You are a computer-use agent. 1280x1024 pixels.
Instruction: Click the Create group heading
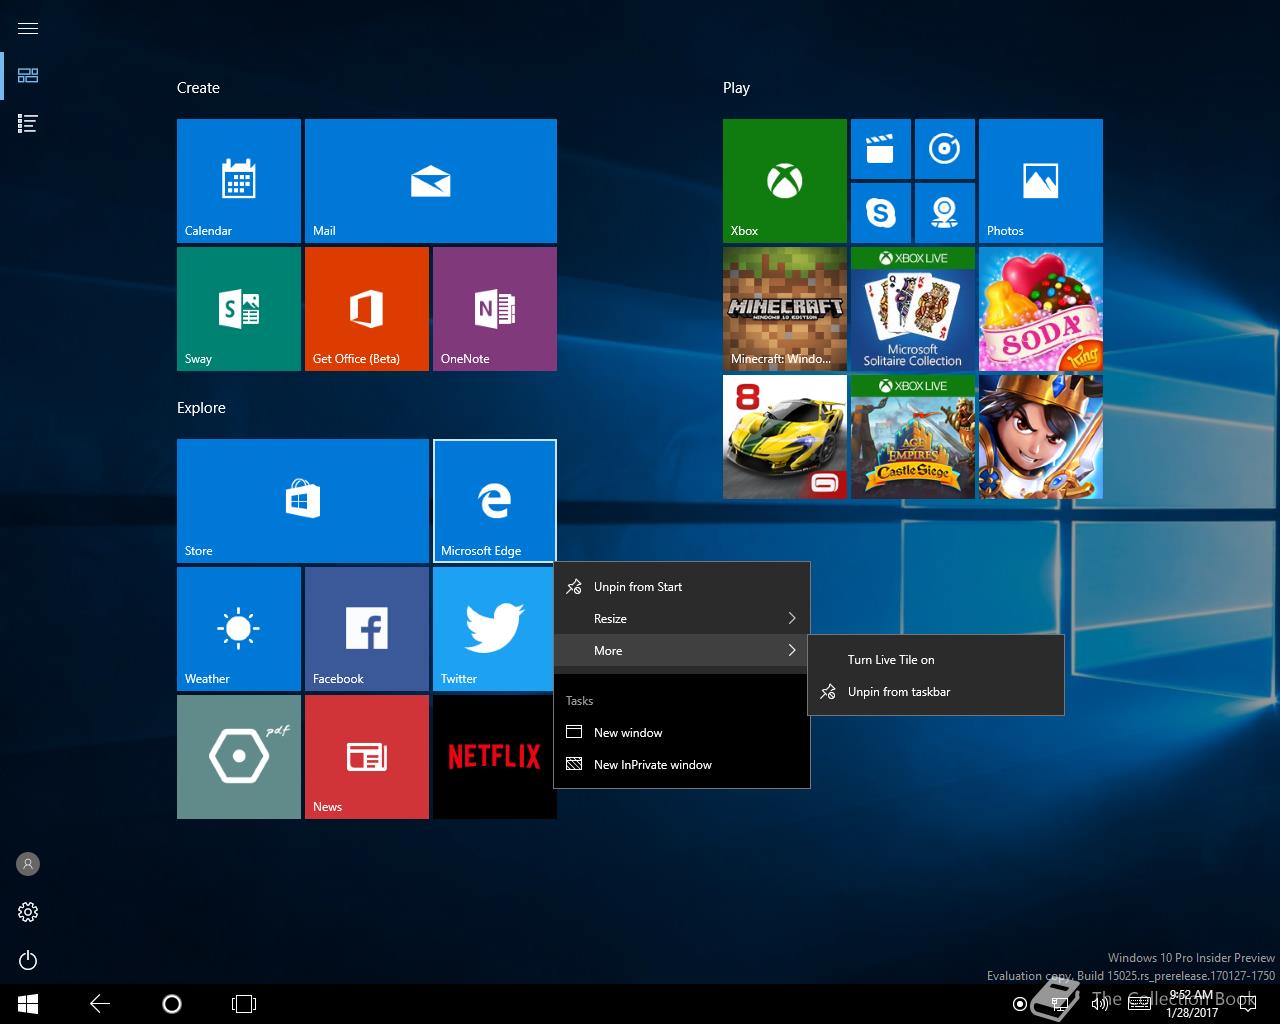[198, 88]
